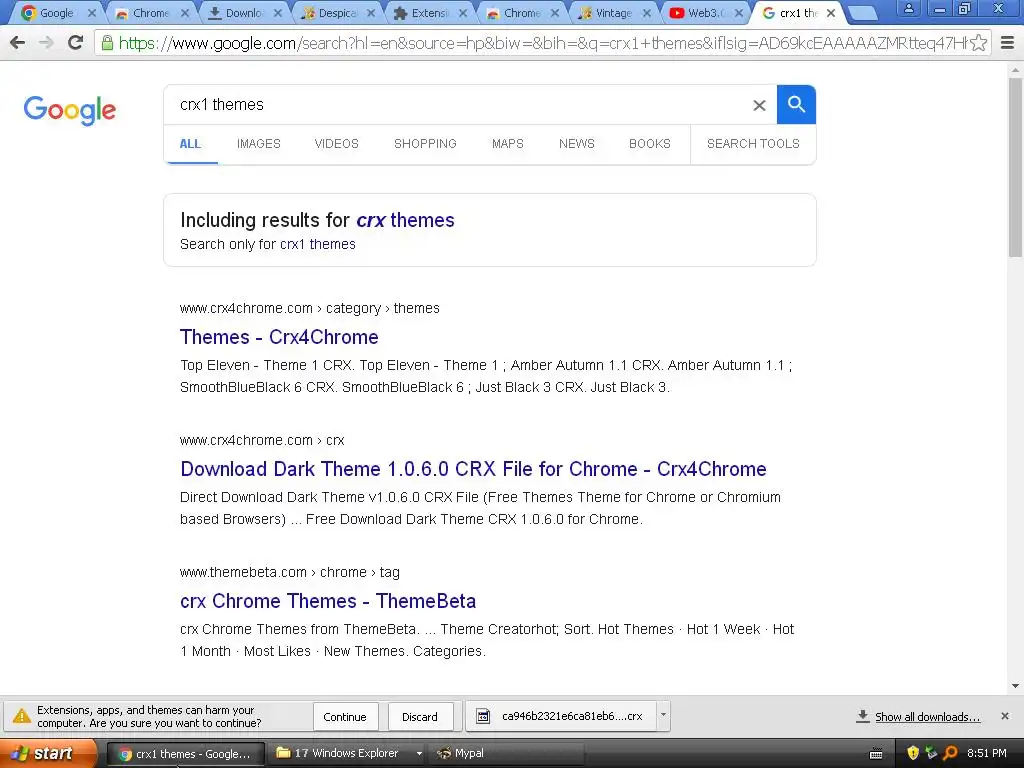The height and width of the screenshot is (768, 1024).
Task: Bookmark this page with the star icon
Action: tap(978, 43)
